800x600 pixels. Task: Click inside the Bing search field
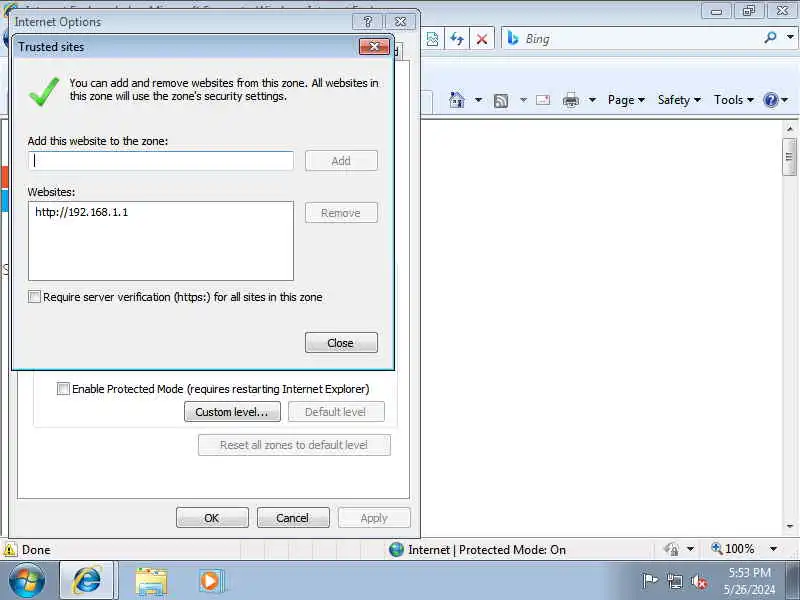tap(640, 38)
